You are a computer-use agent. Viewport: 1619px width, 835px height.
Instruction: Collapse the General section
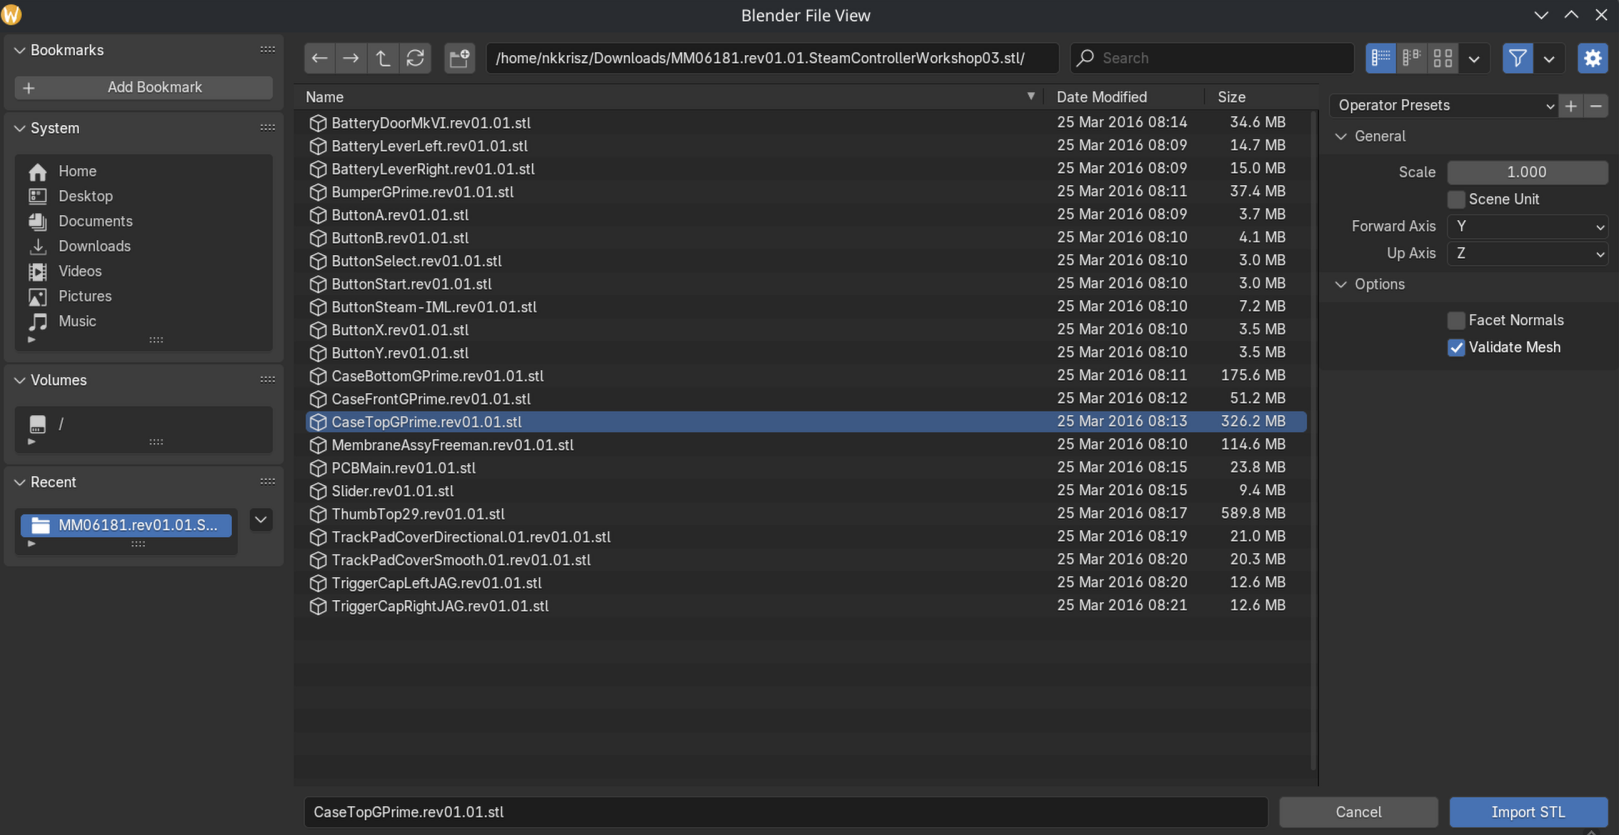coord(1341,136)
